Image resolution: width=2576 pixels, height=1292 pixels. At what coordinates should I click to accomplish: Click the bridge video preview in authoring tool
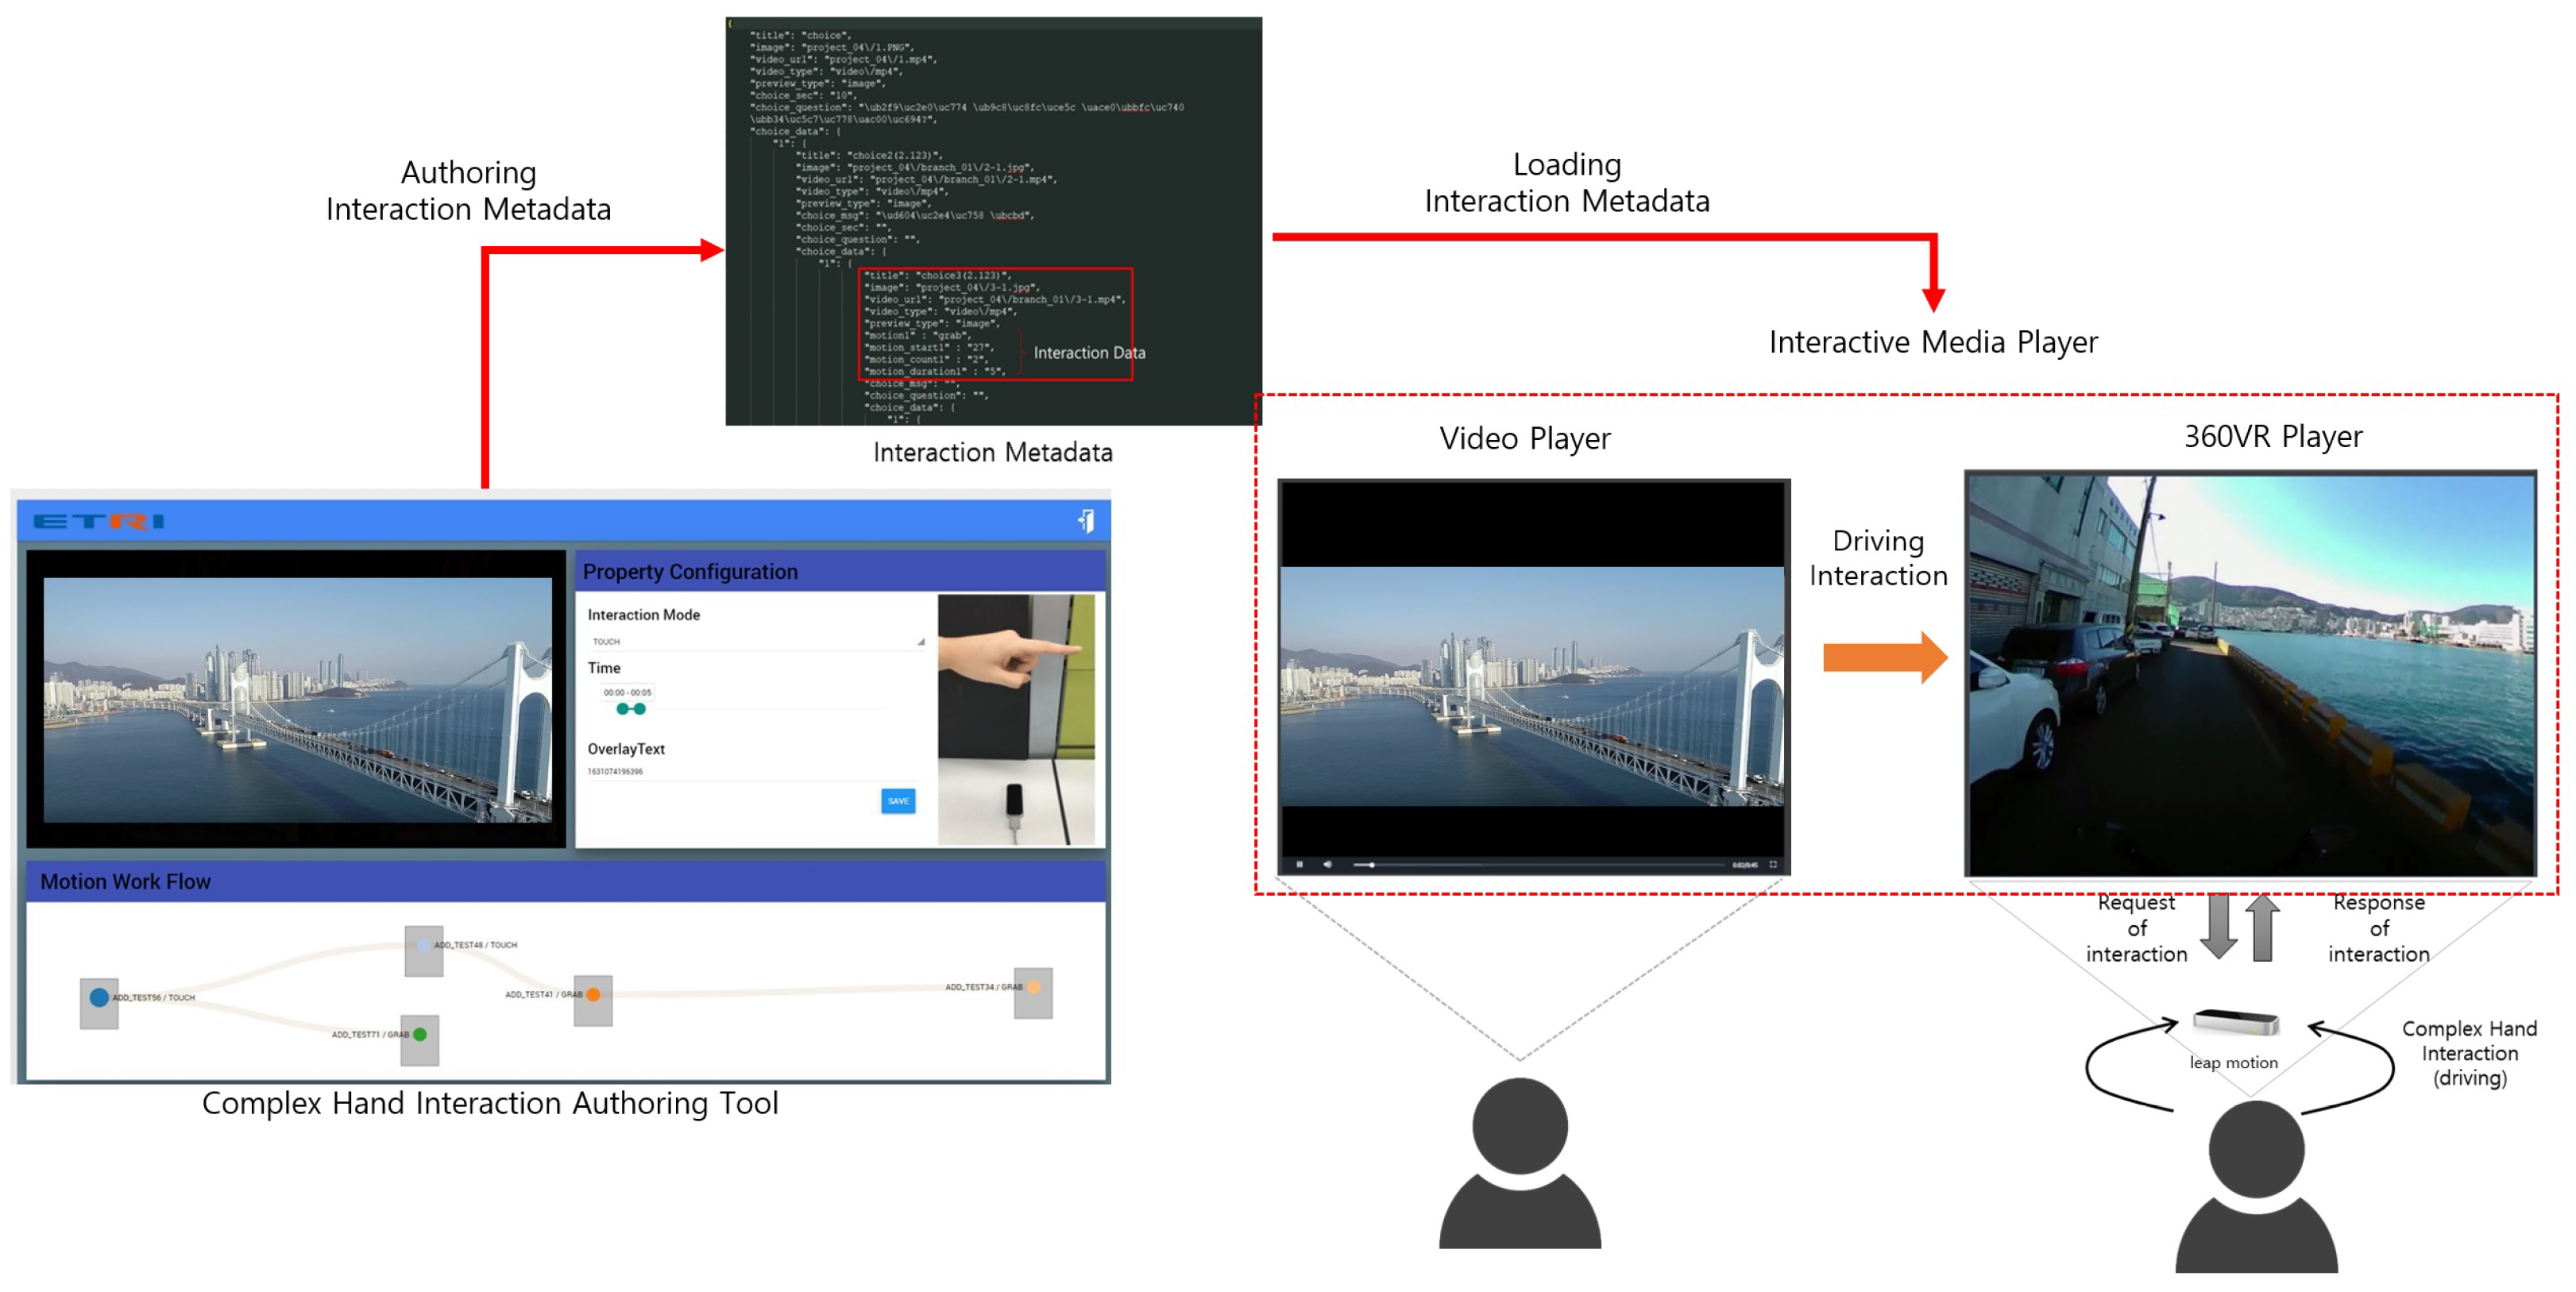pyautogui.click(x=297, y=699)
